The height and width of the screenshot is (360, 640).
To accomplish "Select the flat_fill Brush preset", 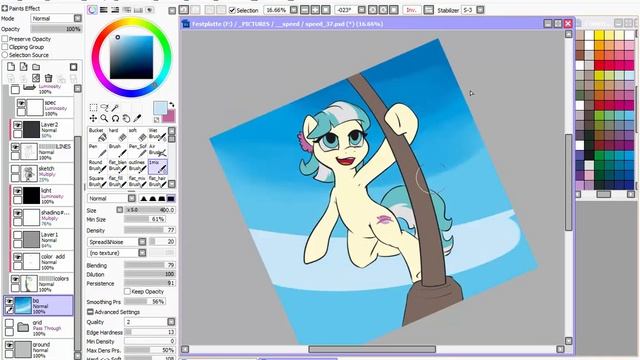I will pyautogui.click(x=118, y=182).
